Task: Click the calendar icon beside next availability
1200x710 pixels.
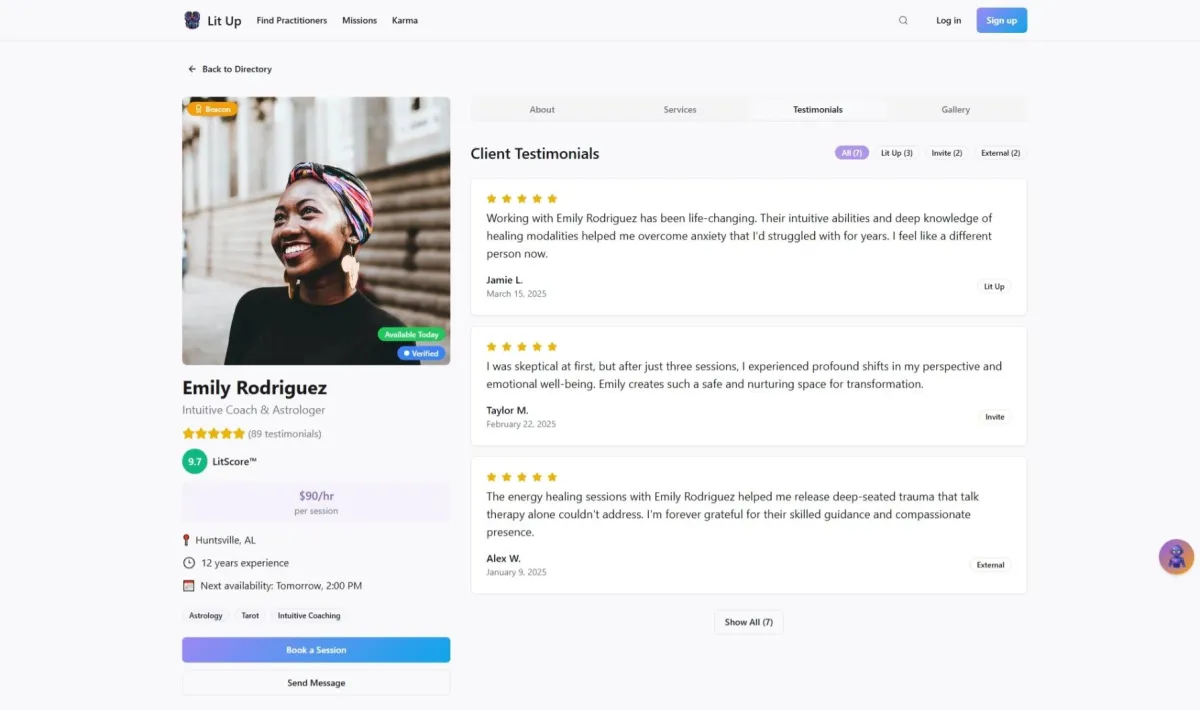Action: click(188, 586)
